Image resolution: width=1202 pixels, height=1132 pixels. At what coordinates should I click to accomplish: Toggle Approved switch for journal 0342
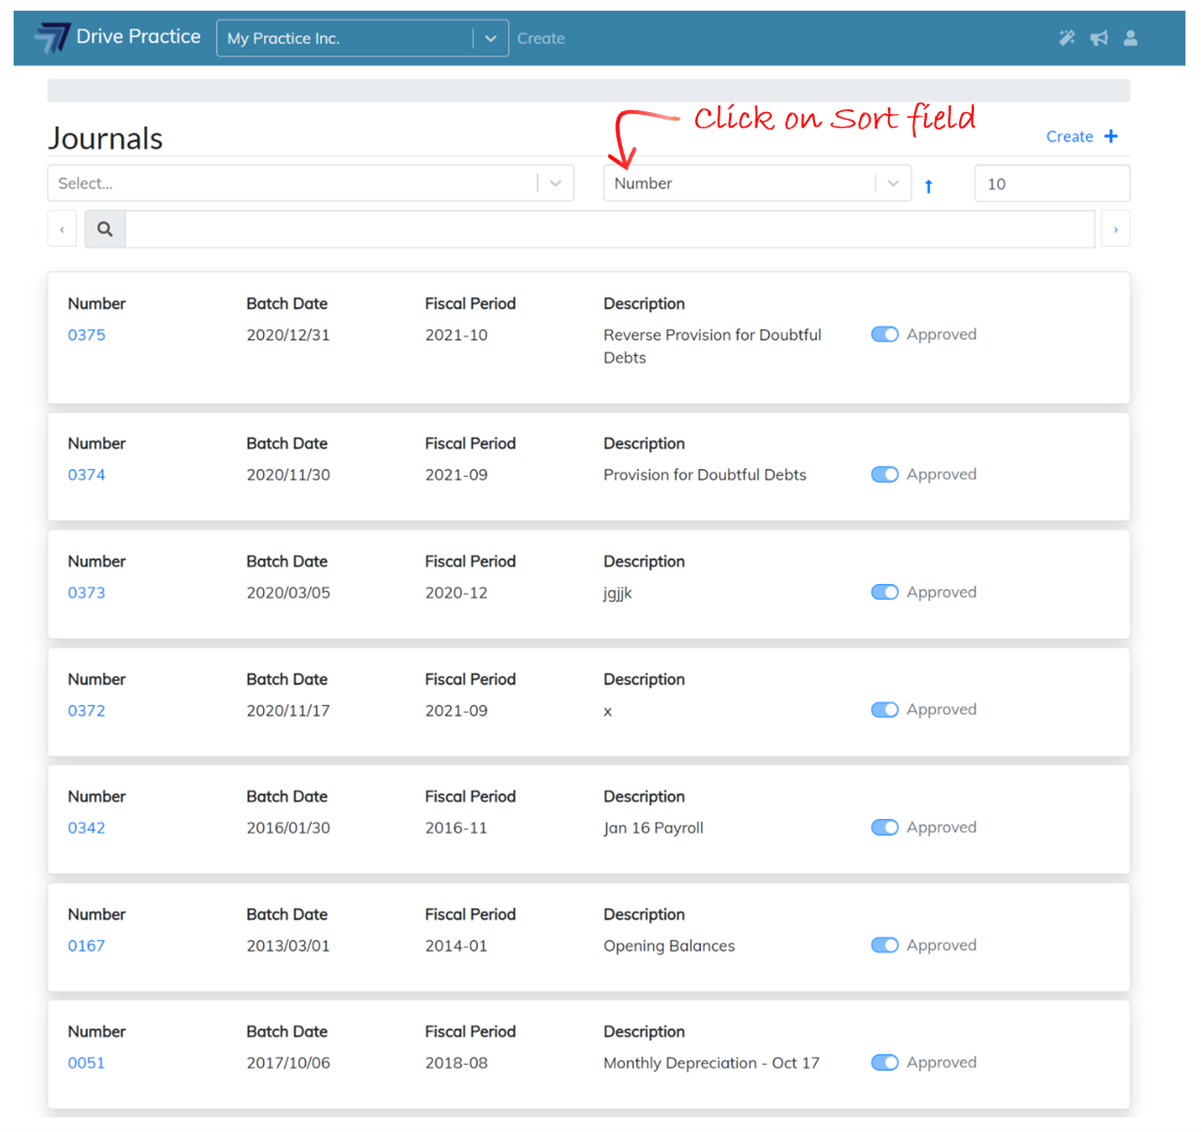[x=885, y=827]
